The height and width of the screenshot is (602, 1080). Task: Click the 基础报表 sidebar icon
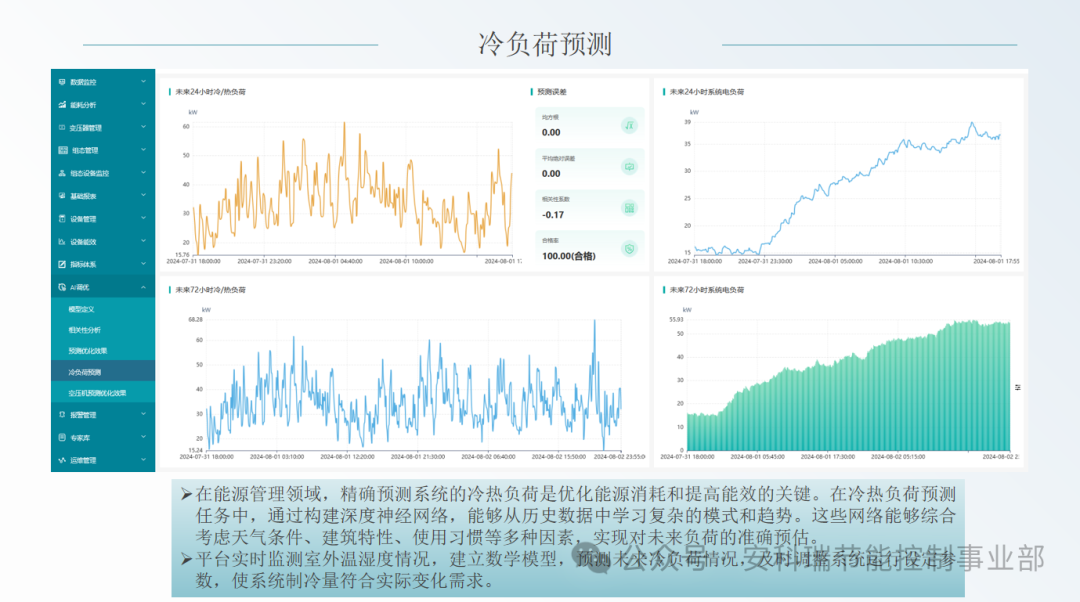pyautogui.click(x=63, y=195)
